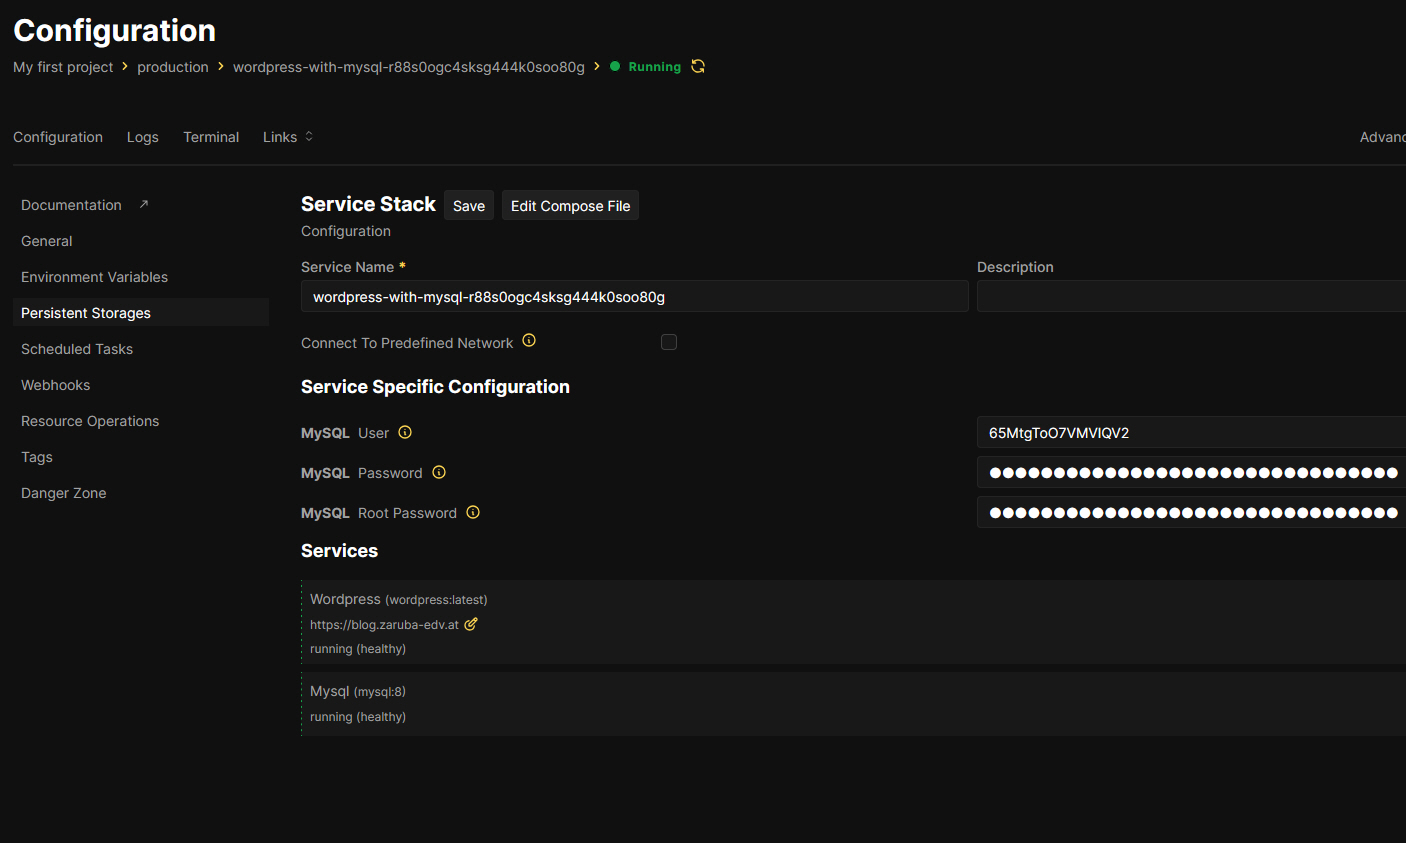The height and width of the screenshot is (843, 1406).
Task: Click the wordpress-with-mysql breadcrumb link
Action: [409, 67]
